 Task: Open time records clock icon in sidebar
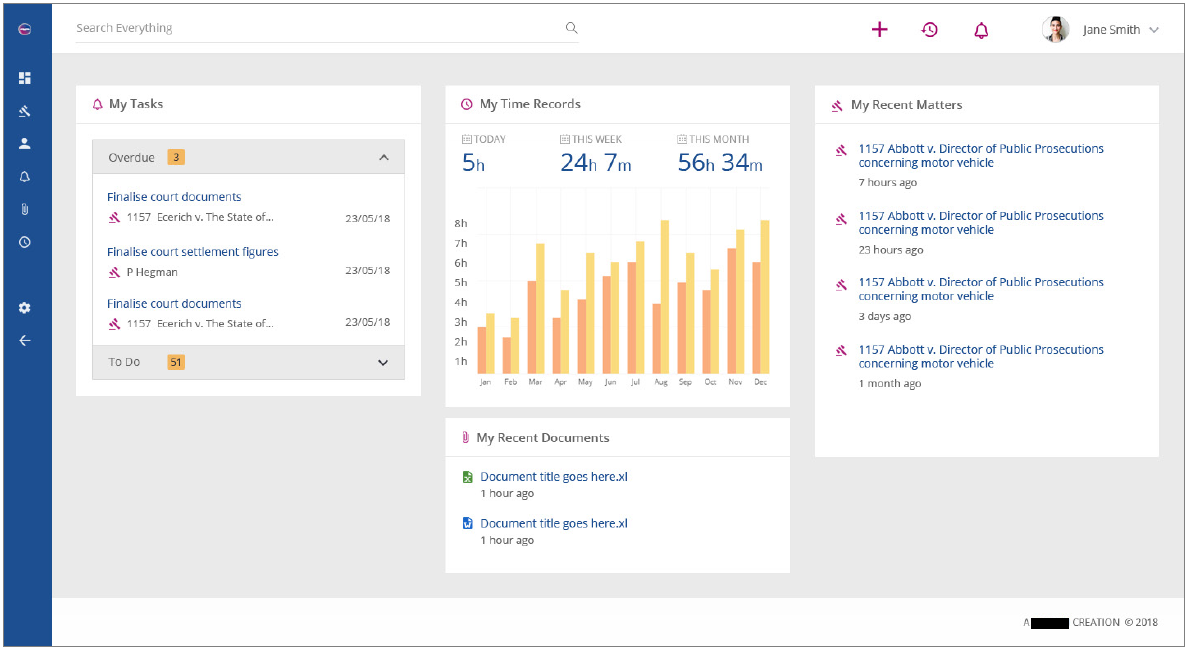coord(25,242)
